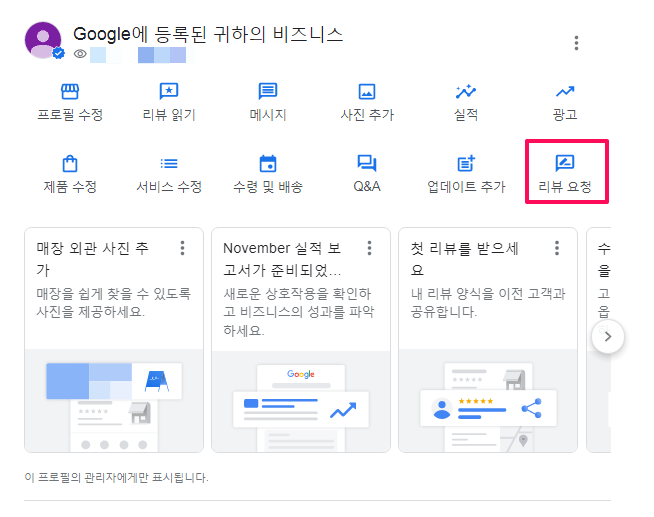This screenshot has width=654, height=517.
Task: Click 광고 label
Action: pos(565,115)
